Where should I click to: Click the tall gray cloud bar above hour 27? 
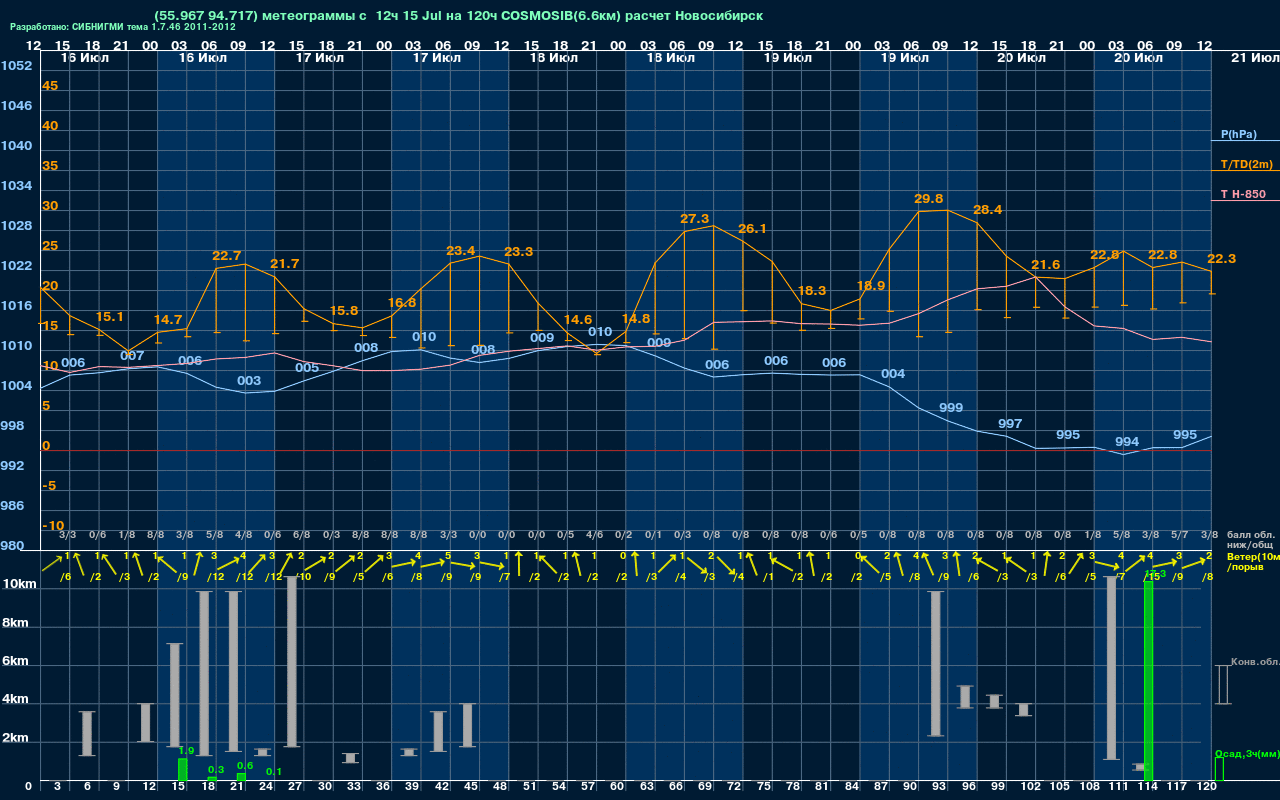[x=292, y=662]
